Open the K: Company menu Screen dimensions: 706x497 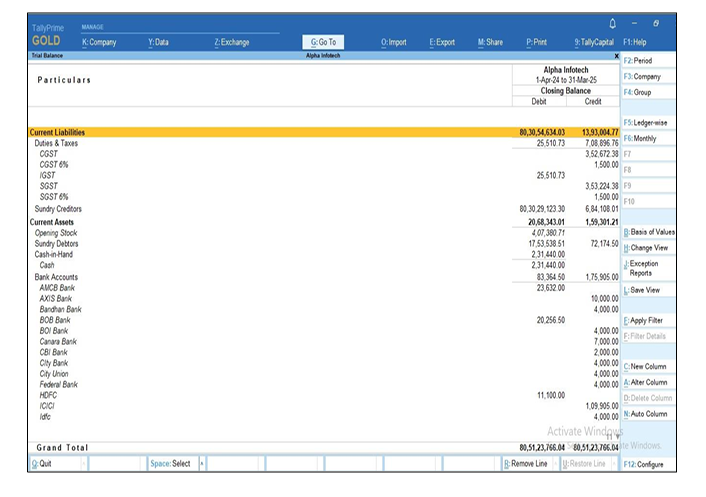tap(99, 42)
